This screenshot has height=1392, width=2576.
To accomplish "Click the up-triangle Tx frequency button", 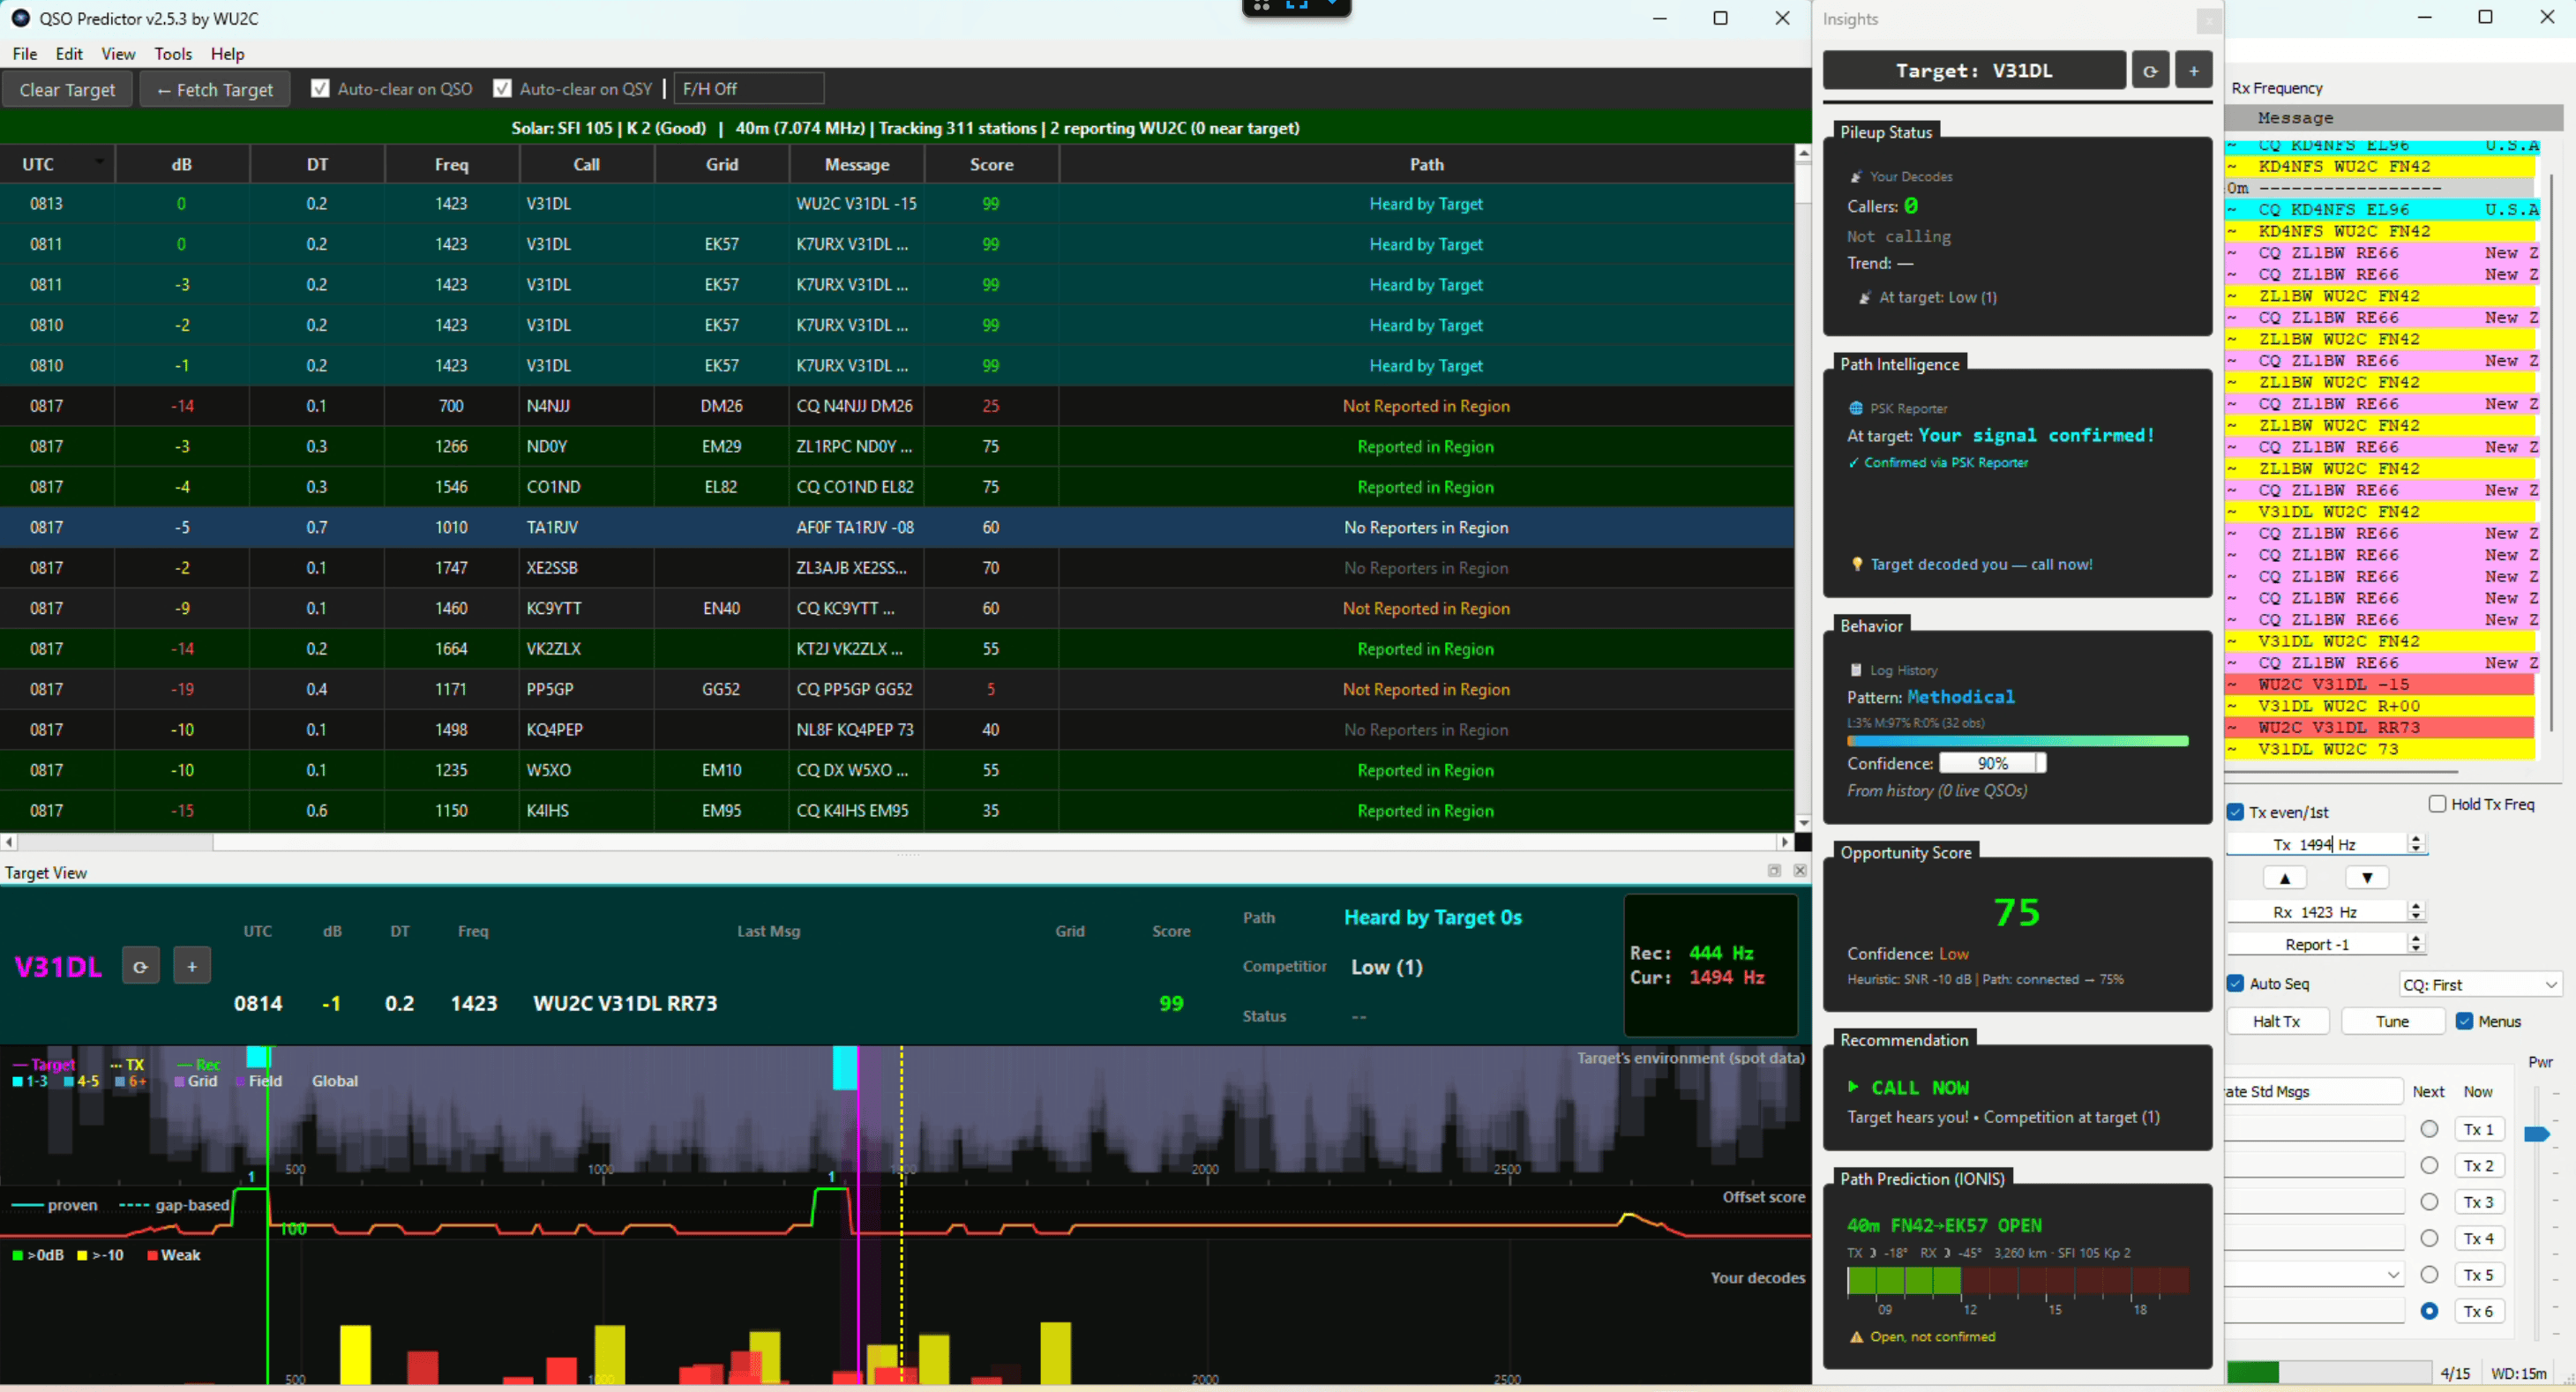I will (x=2285, y=878).
